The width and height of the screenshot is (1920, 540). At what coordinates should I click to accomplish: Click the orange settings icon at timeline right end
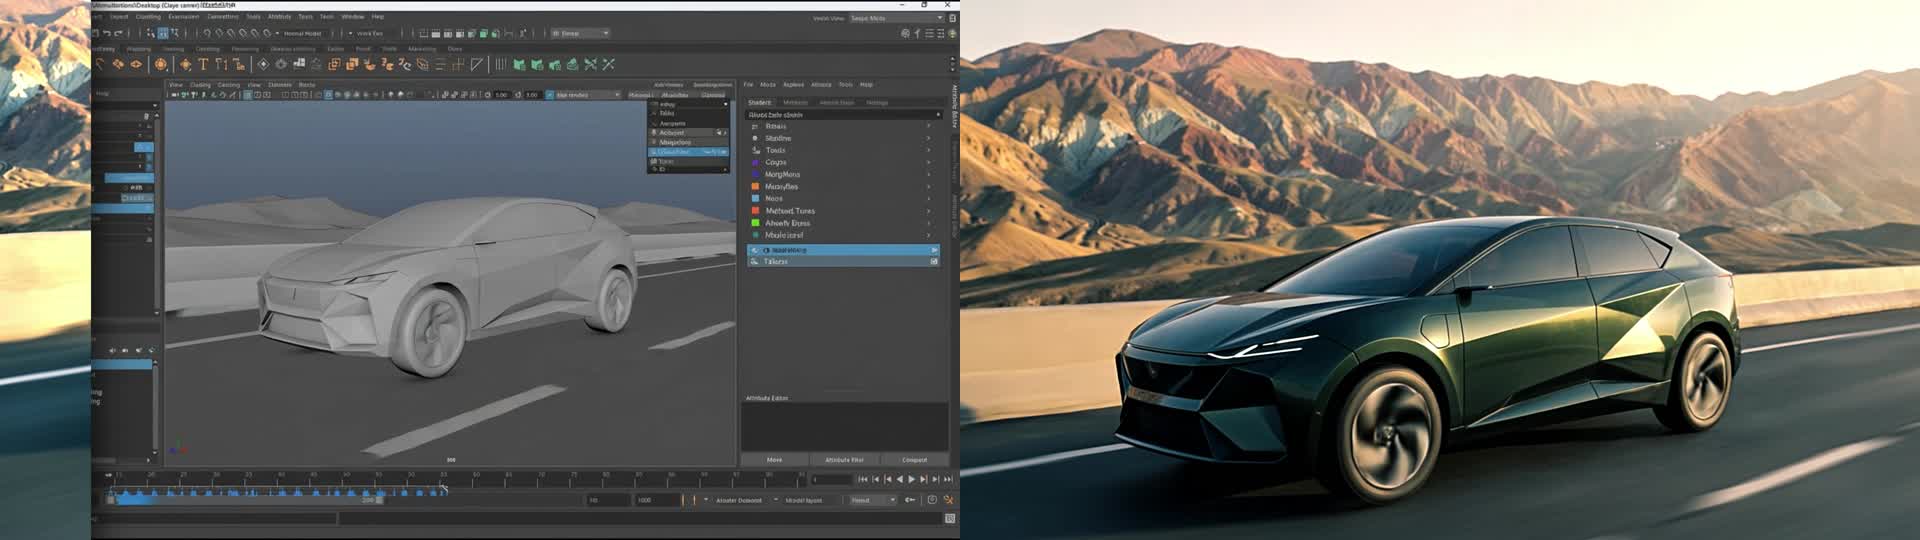point(948,500)
